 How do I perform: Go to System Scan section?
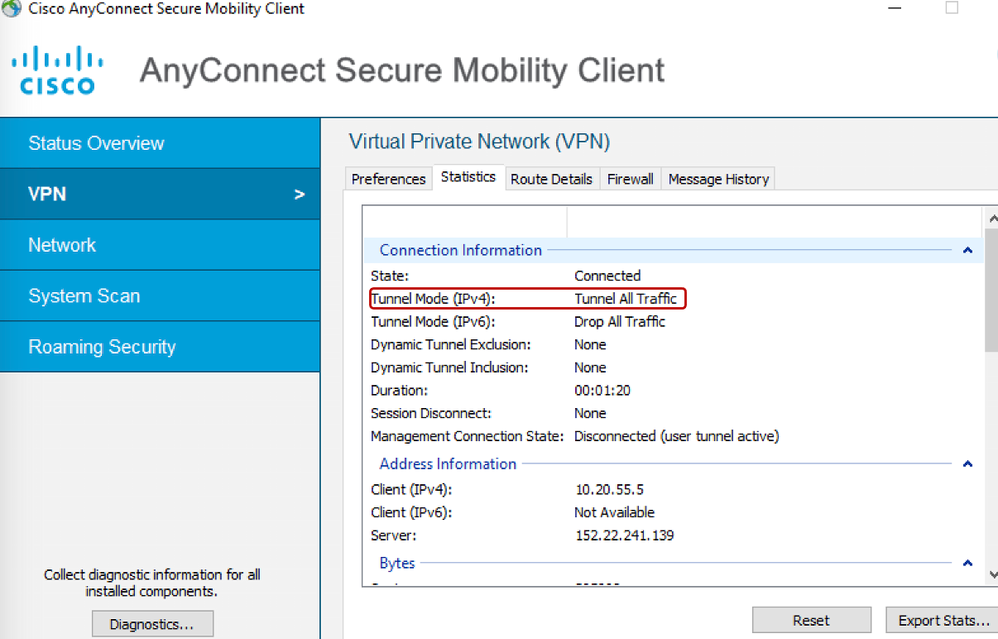pyautogui.click(x=160, y=296)
